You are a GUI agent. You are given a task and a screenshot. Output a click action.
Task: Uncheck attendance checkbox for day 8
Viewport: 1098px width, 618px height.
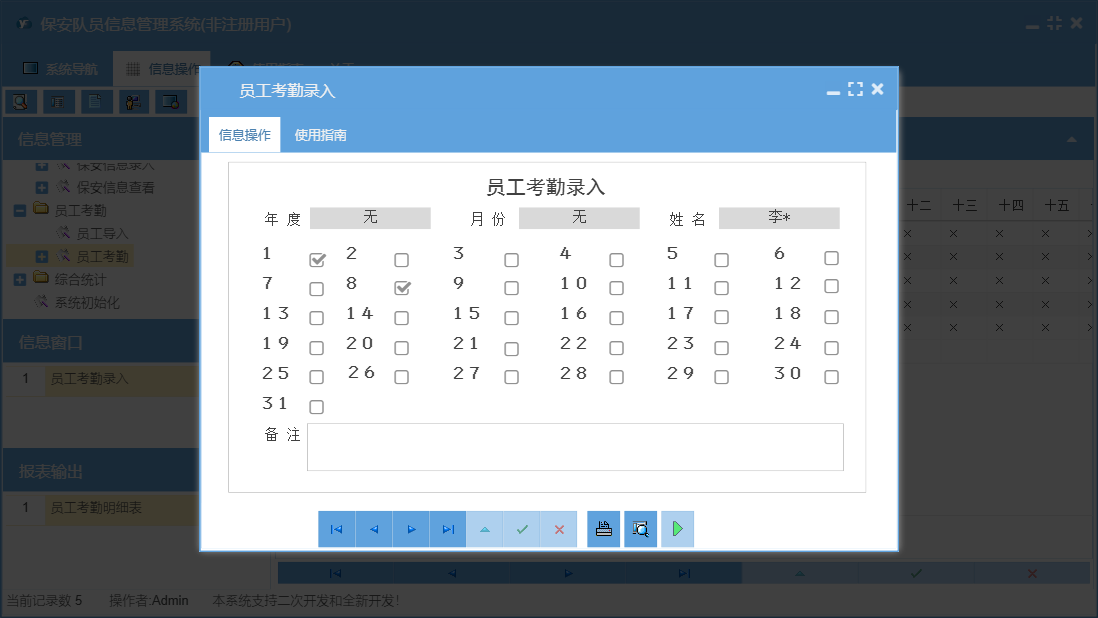(x=402, y=289)
